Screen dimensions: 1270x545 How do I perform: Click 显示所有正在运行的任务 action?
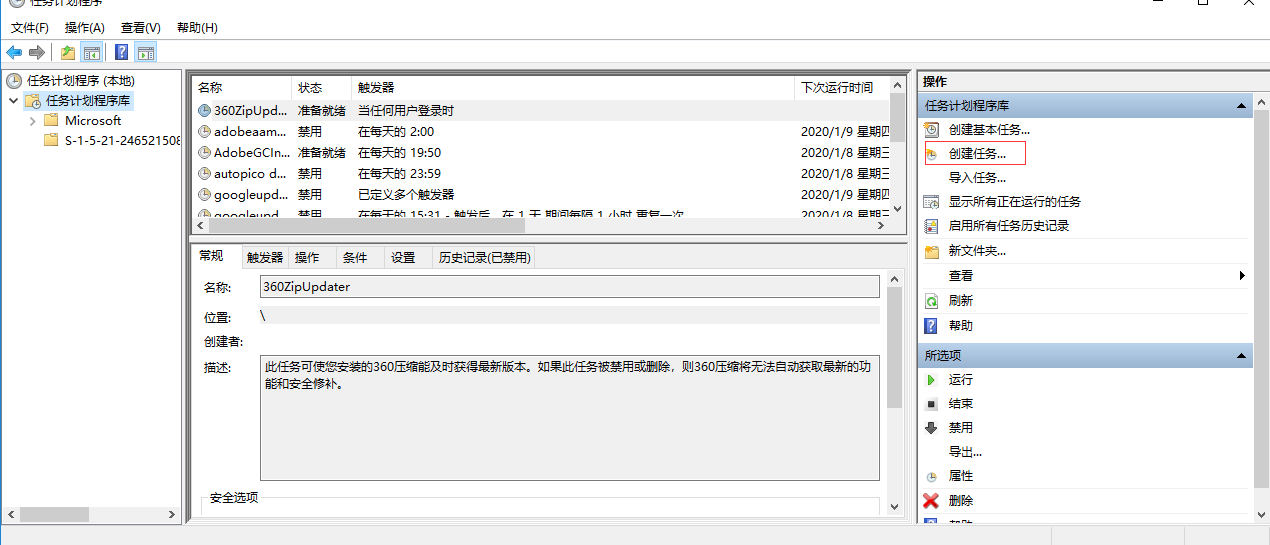click(x=1014, y=202)
